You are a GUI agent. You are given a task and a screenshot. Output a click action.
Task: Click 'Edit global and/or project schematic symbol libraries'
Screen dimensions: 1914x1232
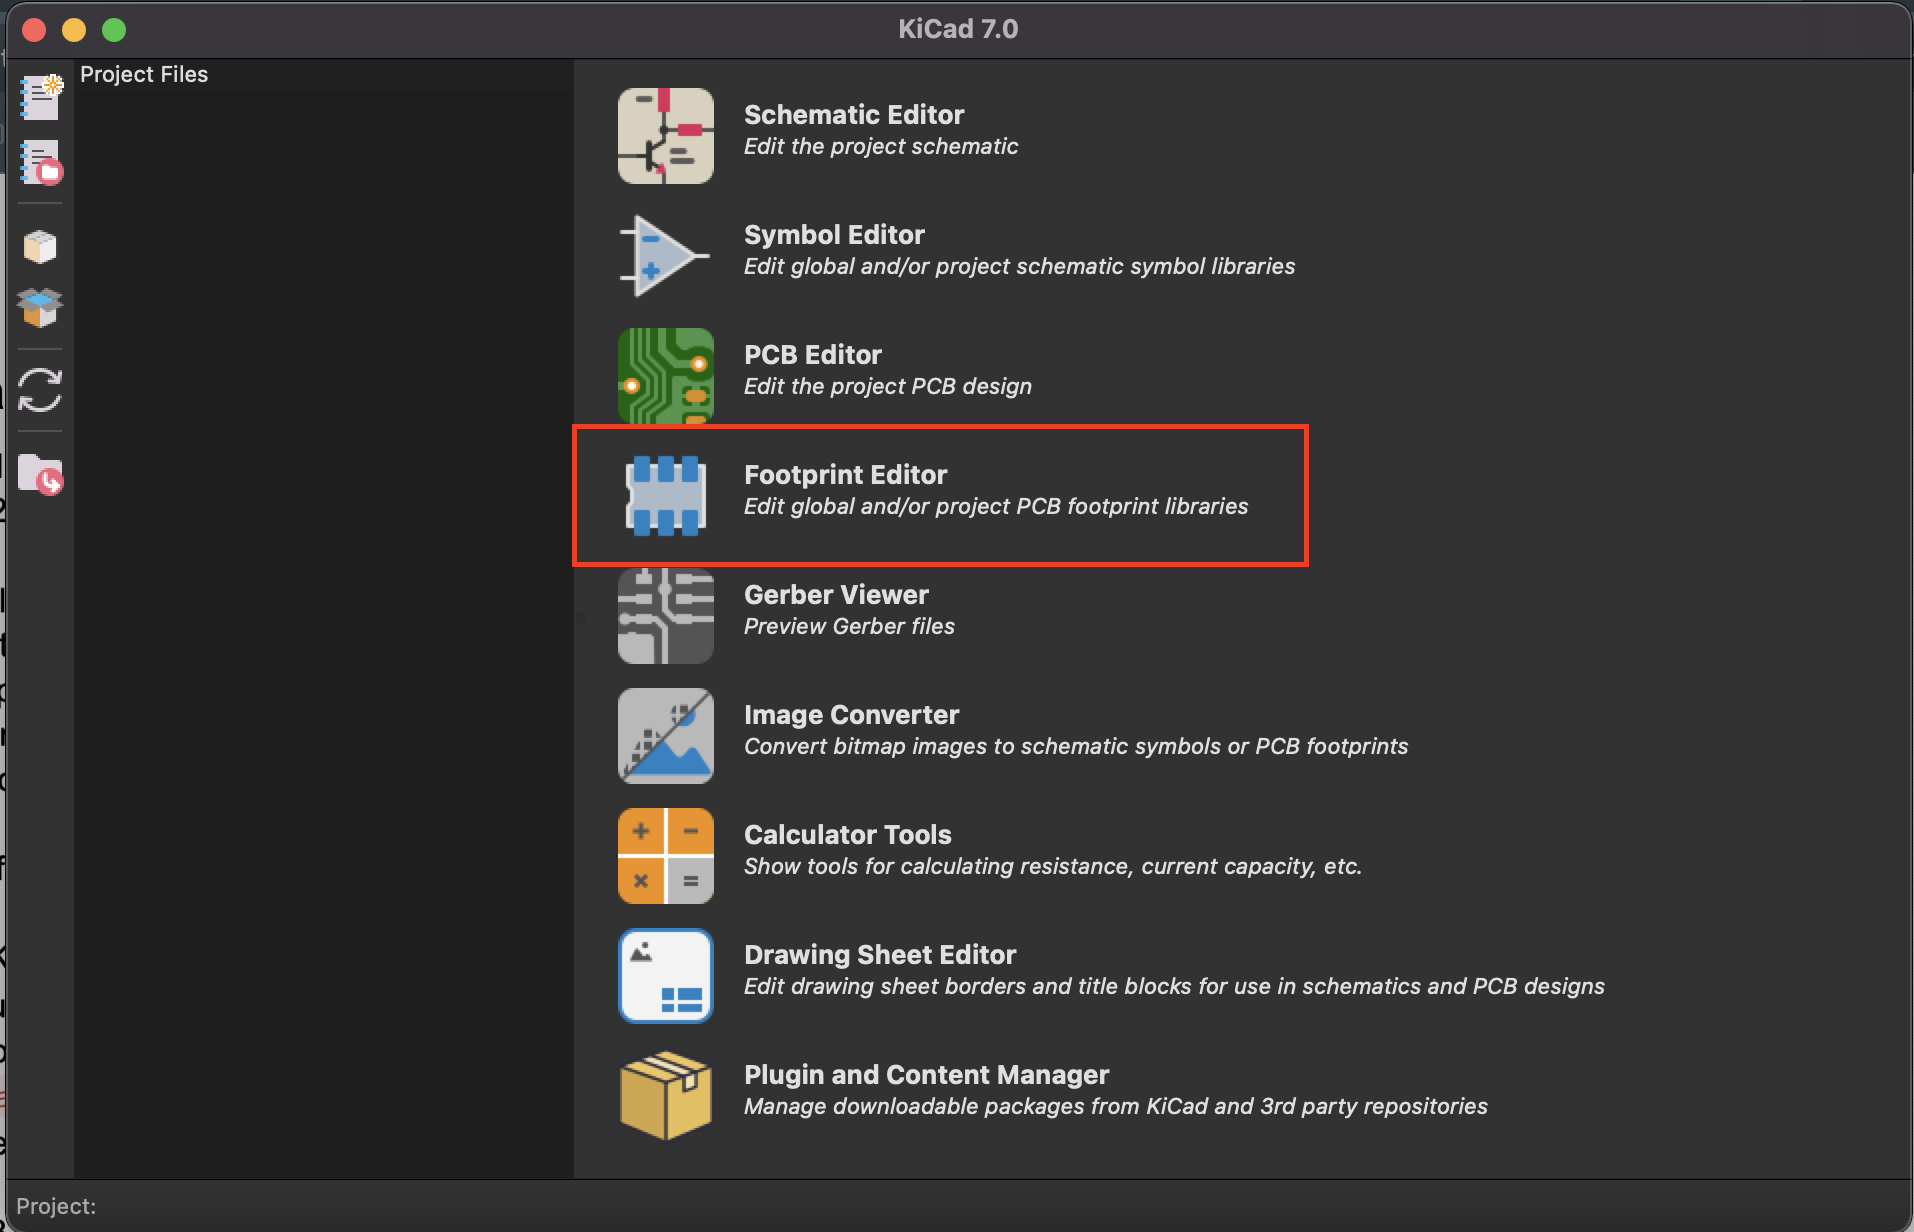tap(1019, 267)
